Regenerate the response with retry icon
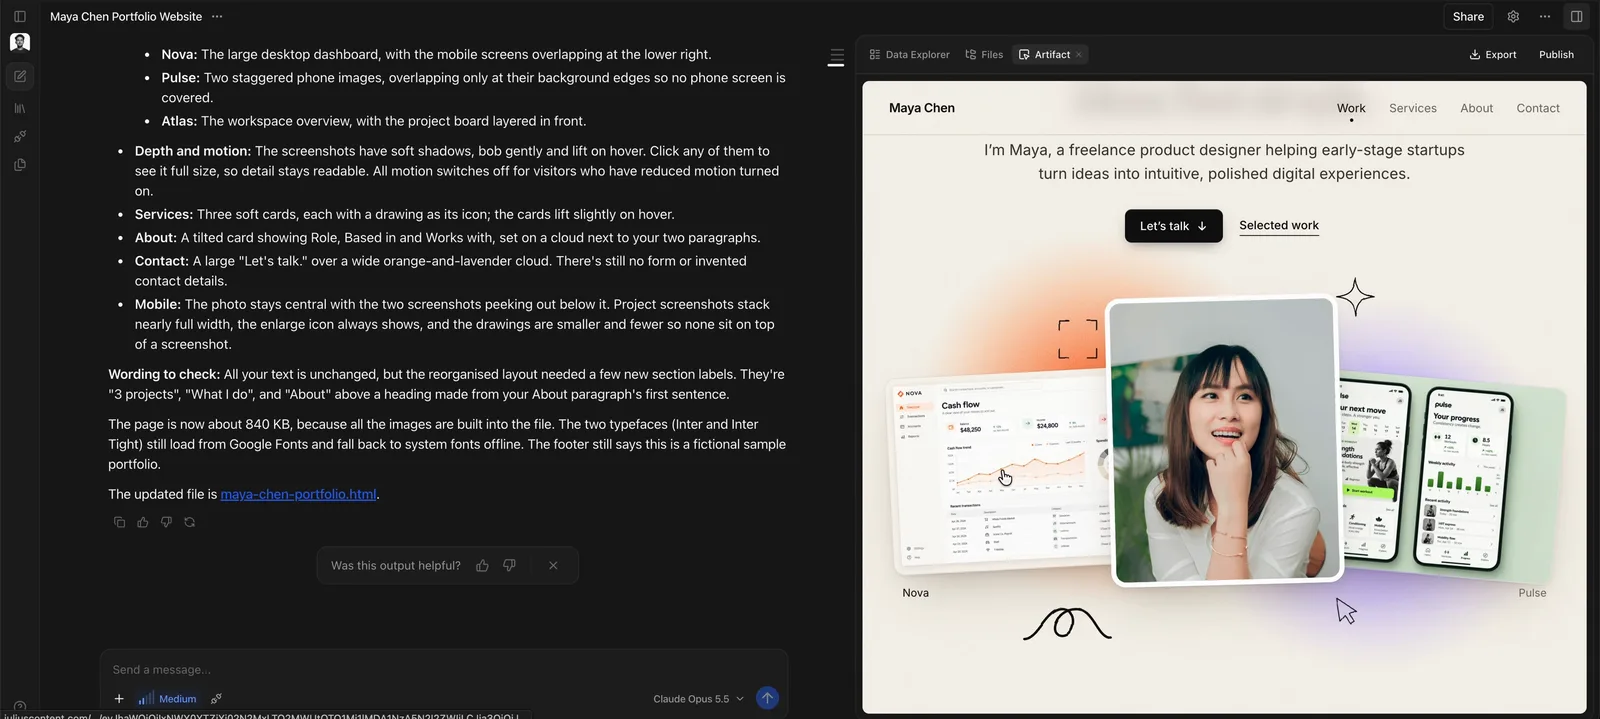 [x=189, y=522]
